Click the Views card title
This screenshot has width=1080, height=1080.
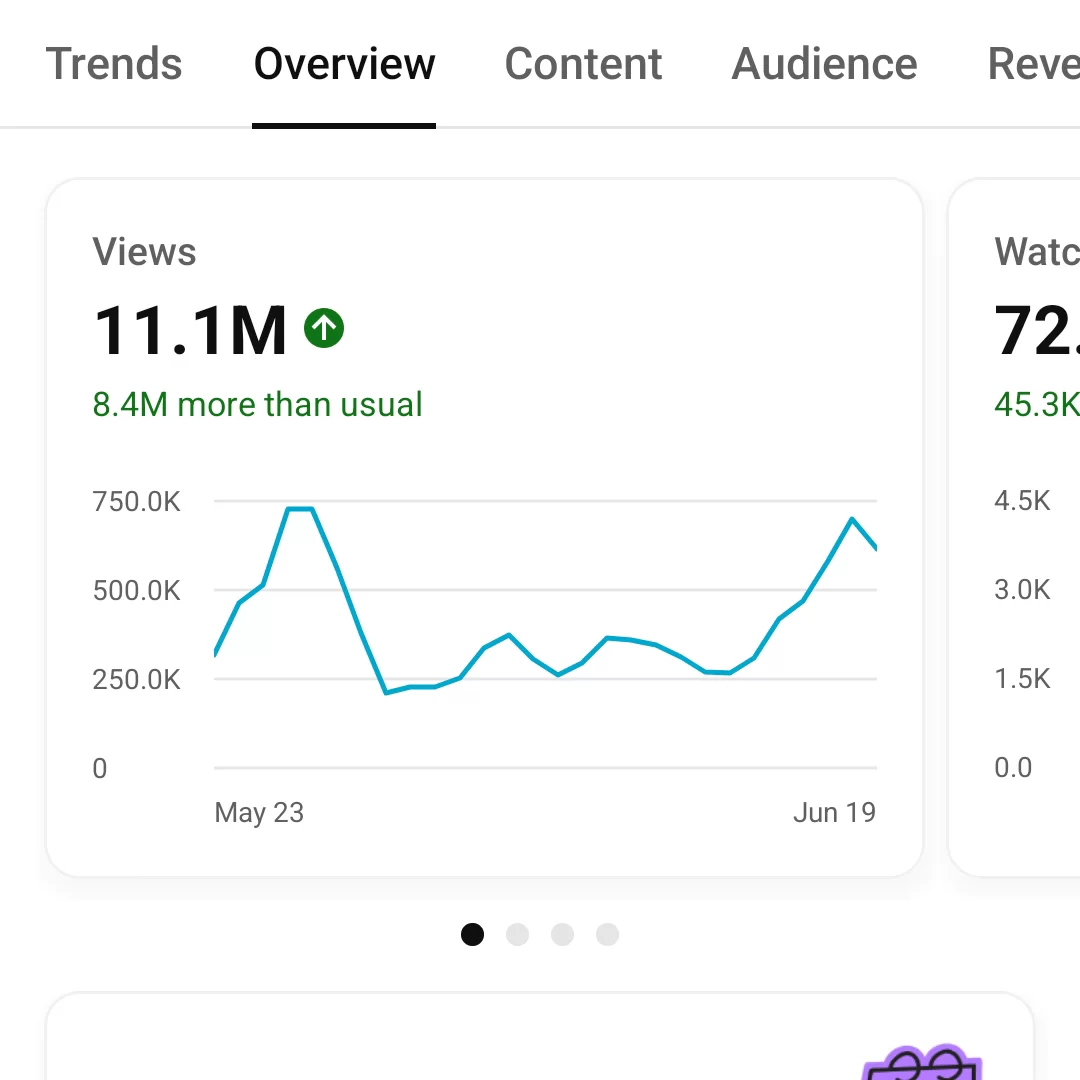[145, 251]
